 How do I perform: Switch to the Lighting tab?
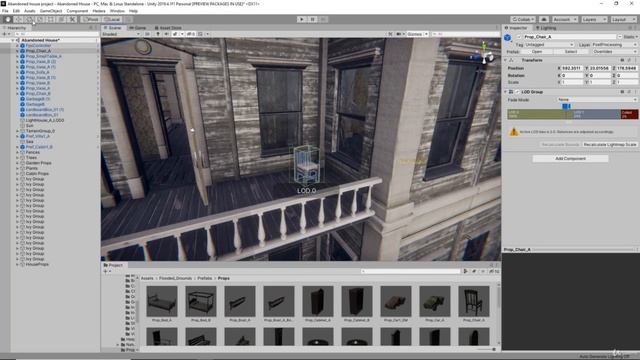(x=546, y=28)
